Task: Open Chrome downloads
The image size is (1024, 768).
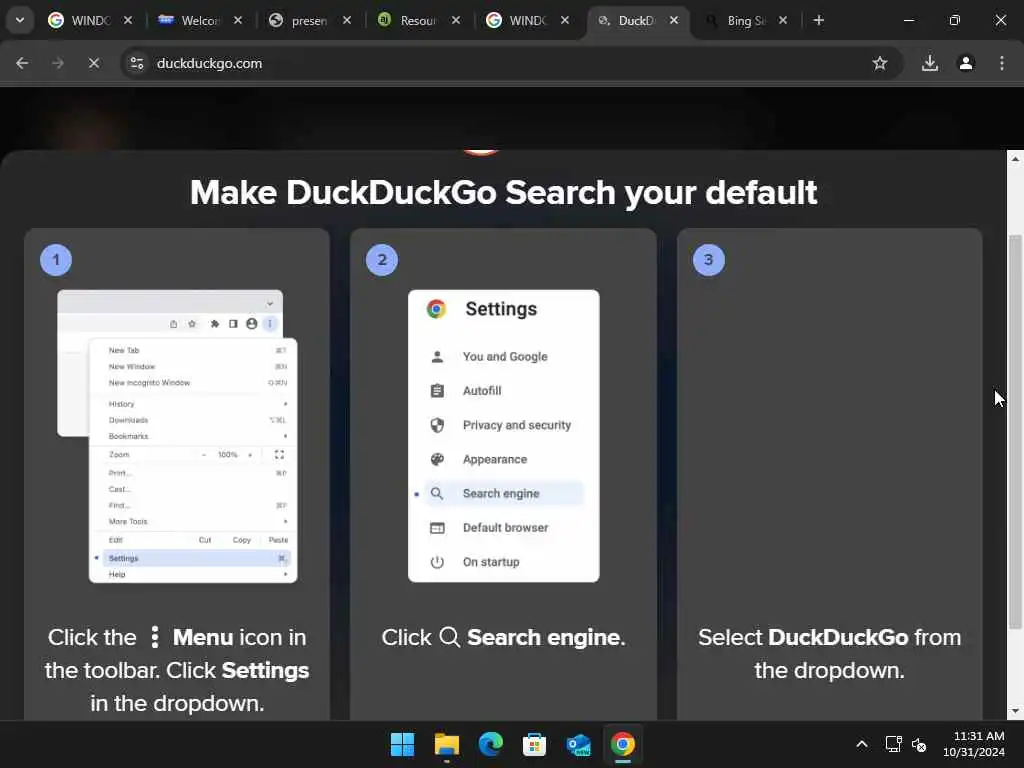Action: [x=930, y=63]
